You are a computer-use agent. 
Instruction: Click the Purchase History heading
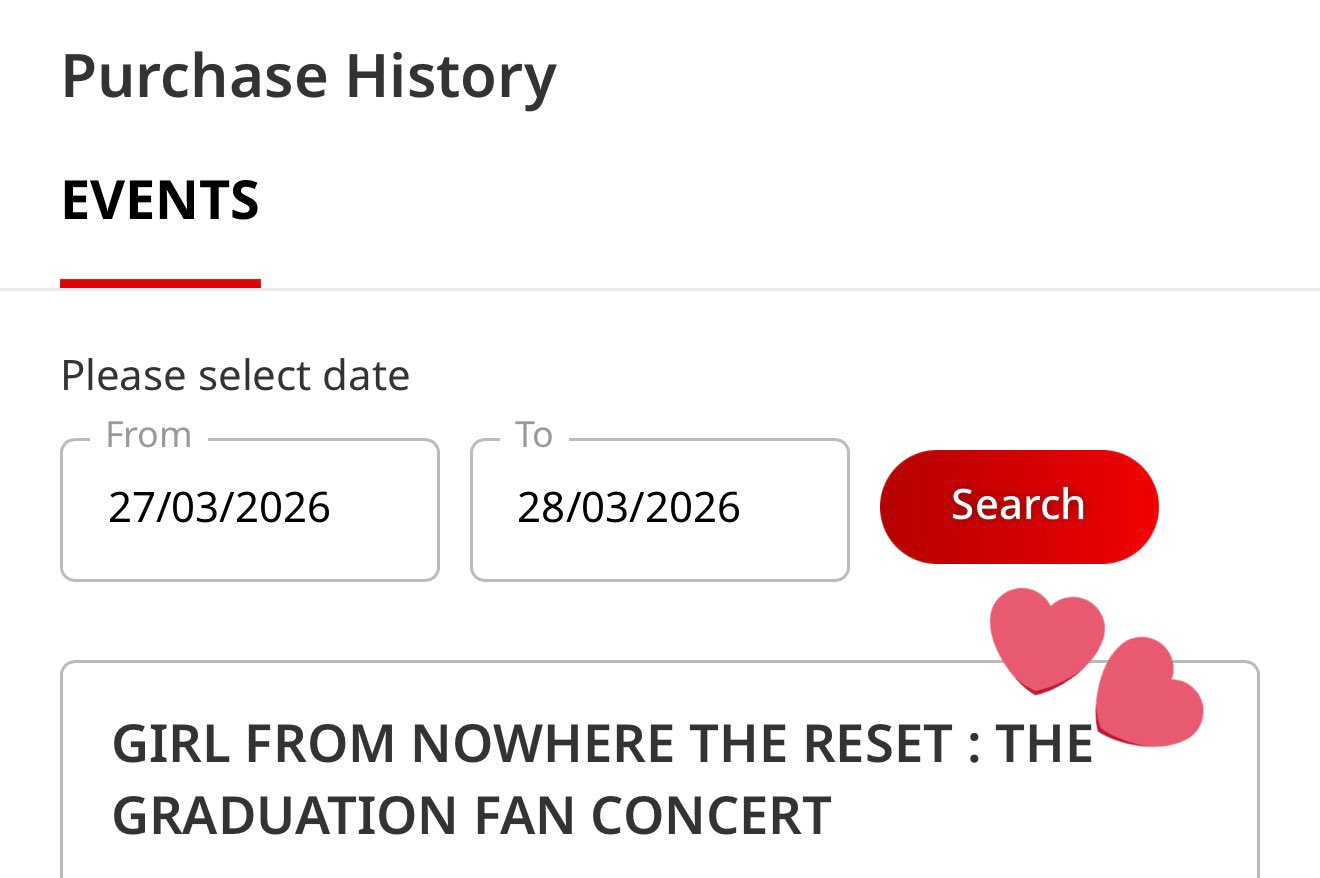click(x=308, y=76)
